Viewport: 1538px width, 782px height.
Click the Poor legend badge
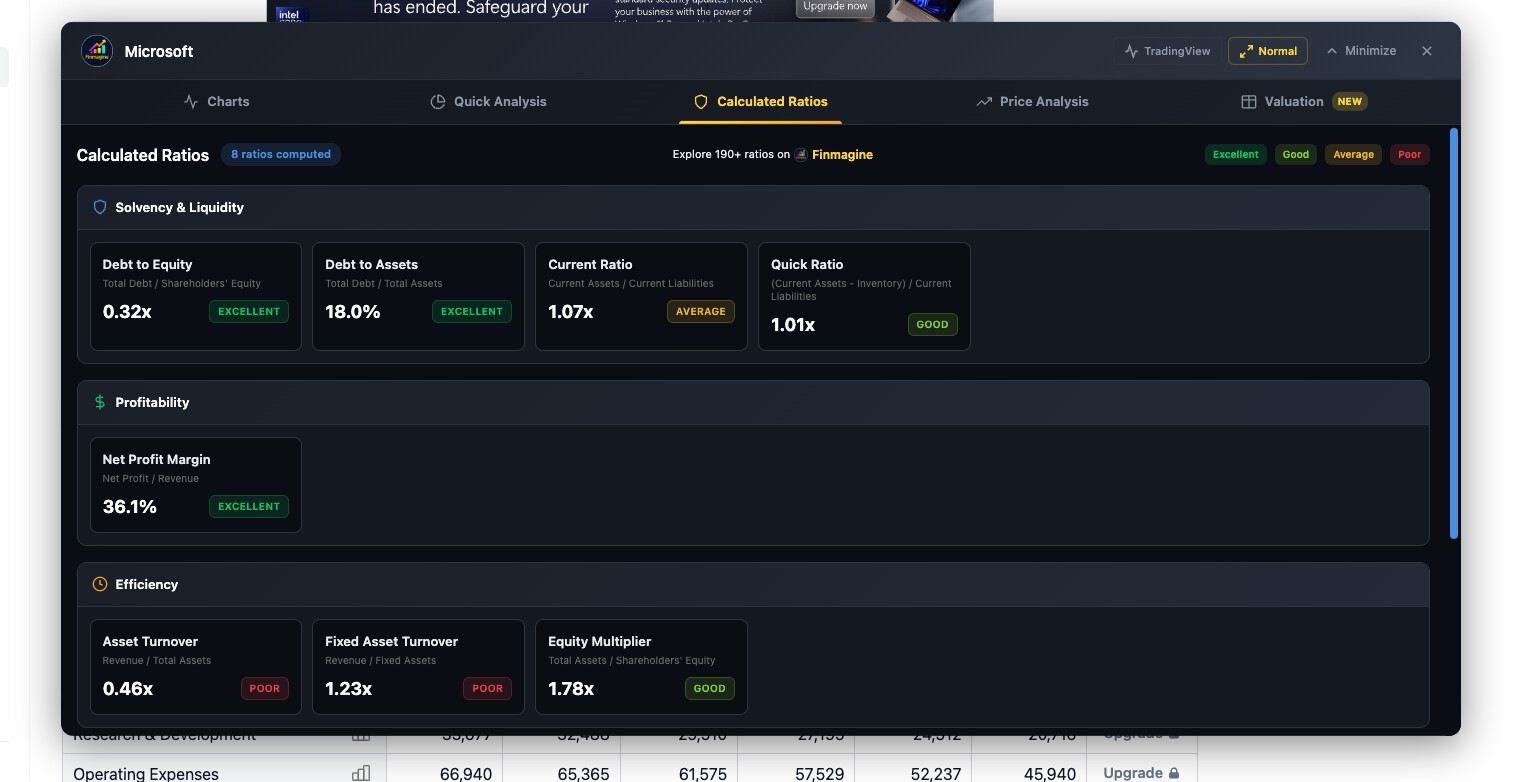point(1409,155)
